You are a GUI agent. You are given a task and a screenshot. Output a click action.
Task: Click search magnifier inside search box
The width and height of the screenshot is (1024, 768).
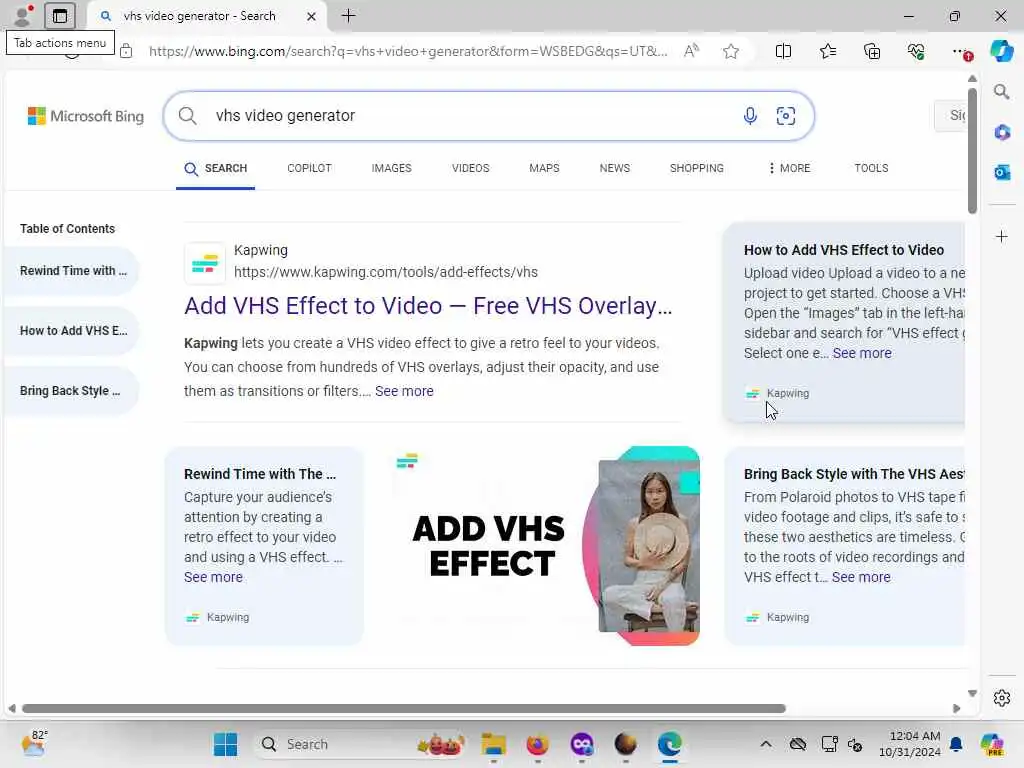187,116
